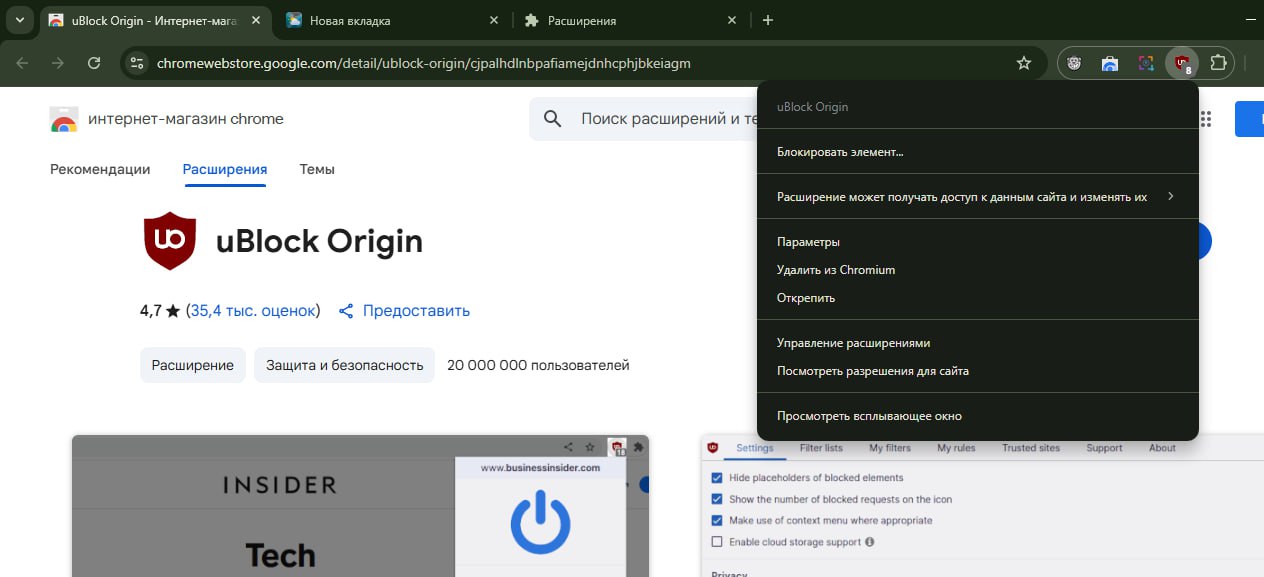Select the Расширение category chip
The height and width of the screenshot is (577, 1264).
pyautogui.click(x=193, y=365)
